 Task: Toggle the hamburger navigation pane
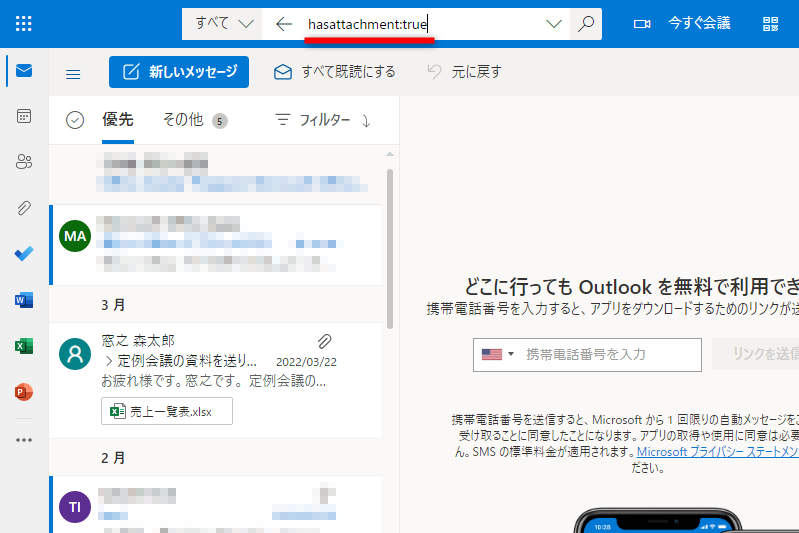(73, 74)
